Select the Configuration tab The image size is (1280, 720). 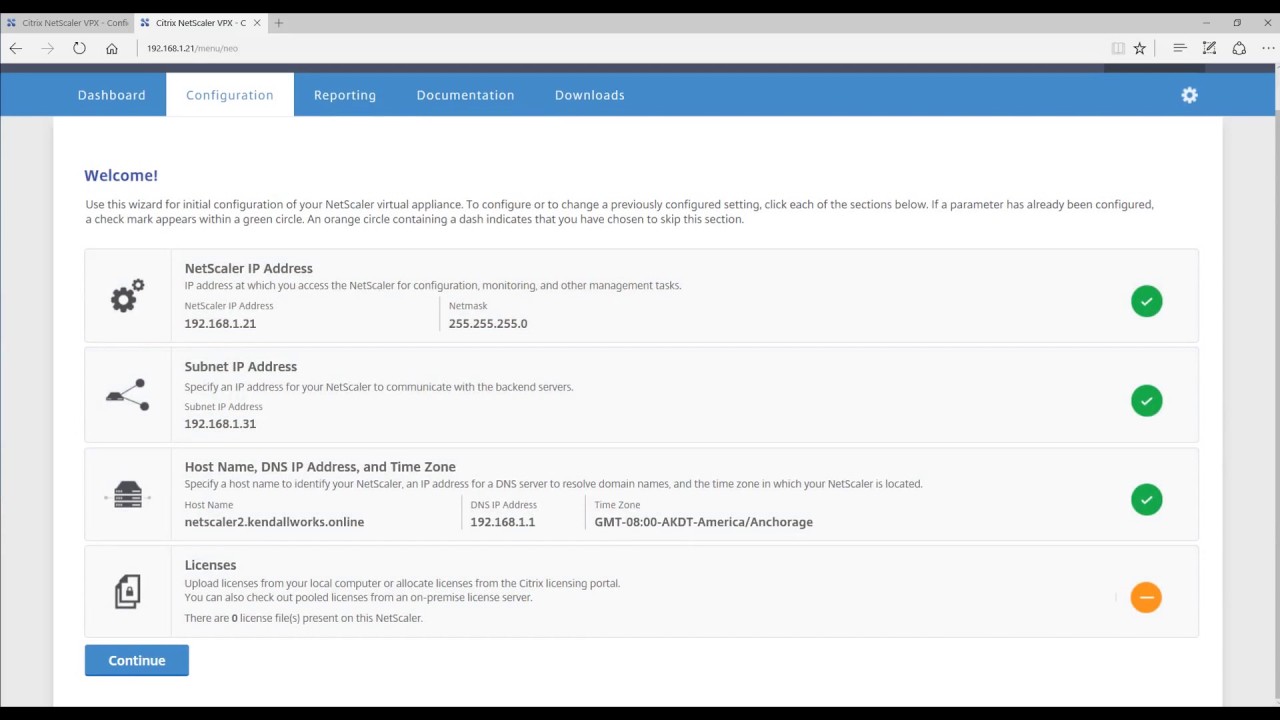(230, 95)
